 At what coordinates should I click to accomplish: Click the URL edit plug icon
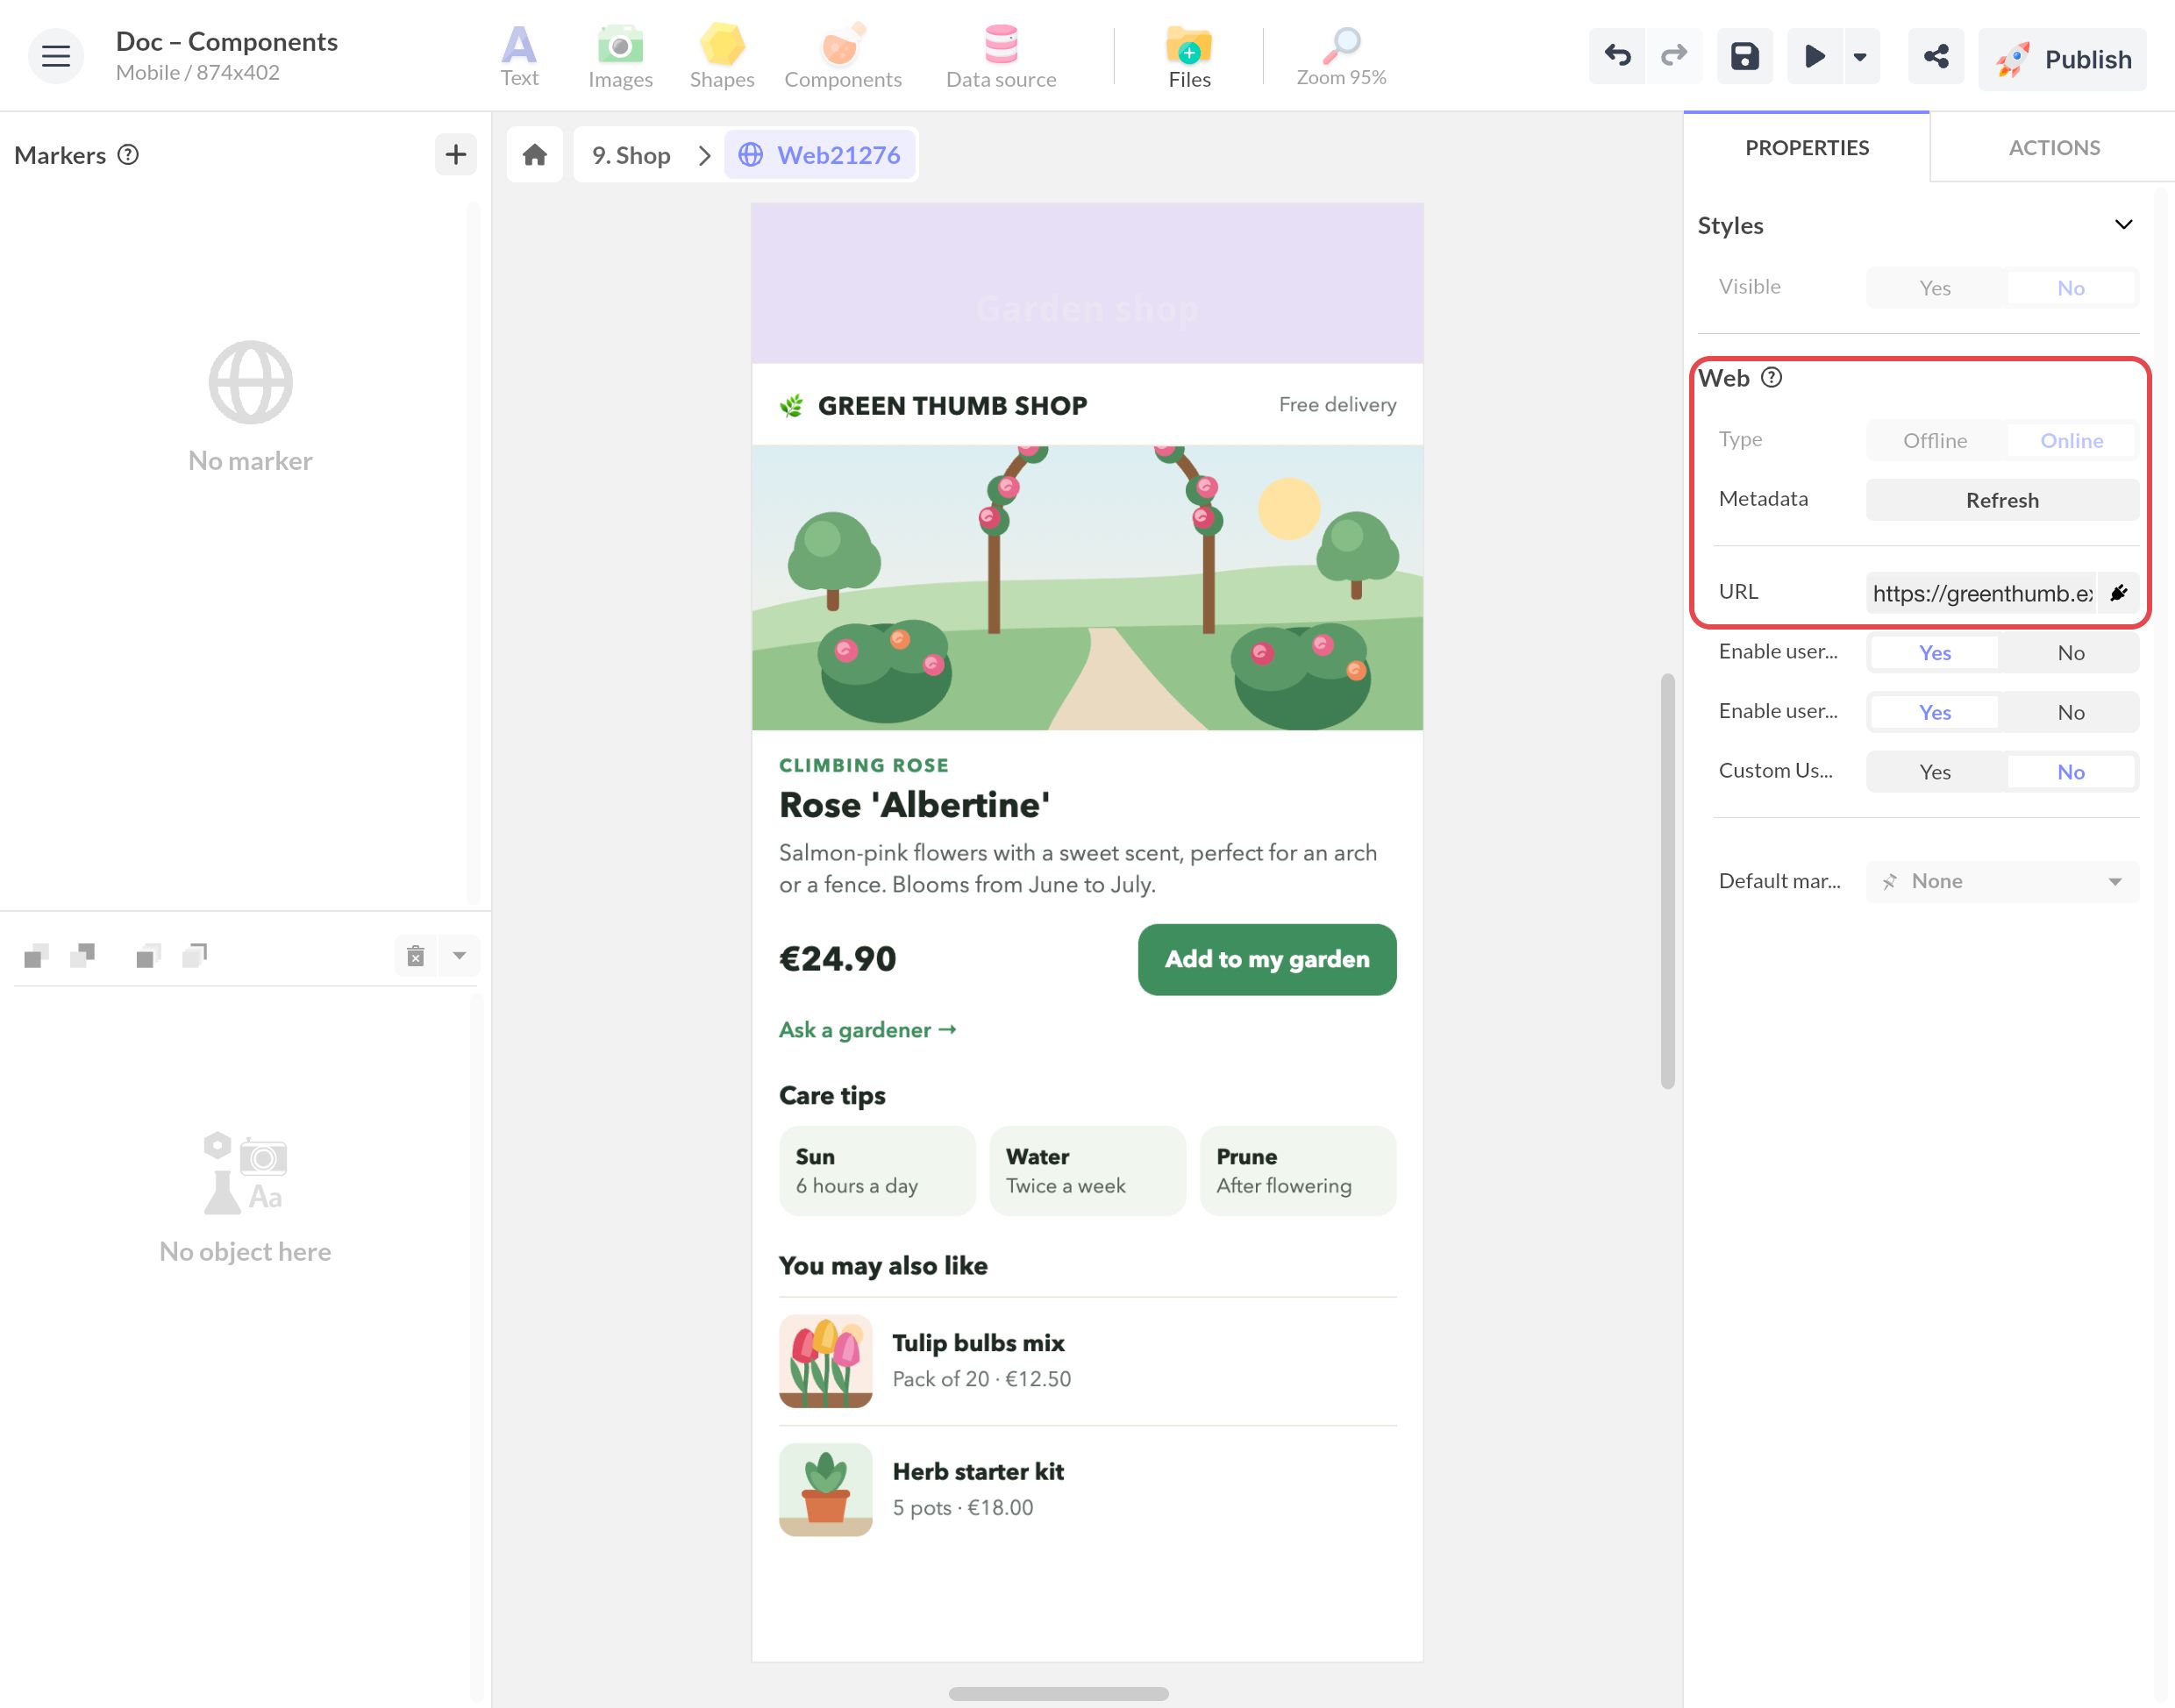(2118, 593)
